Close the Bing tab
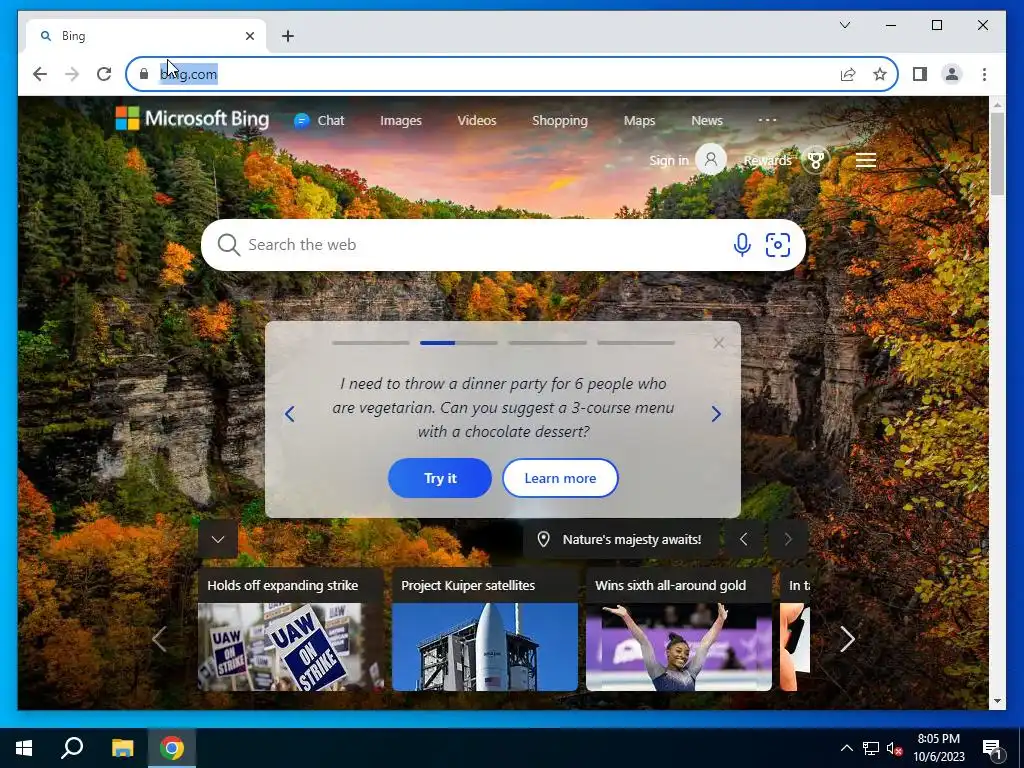1024x768 pixels. [x=249, y=36]
